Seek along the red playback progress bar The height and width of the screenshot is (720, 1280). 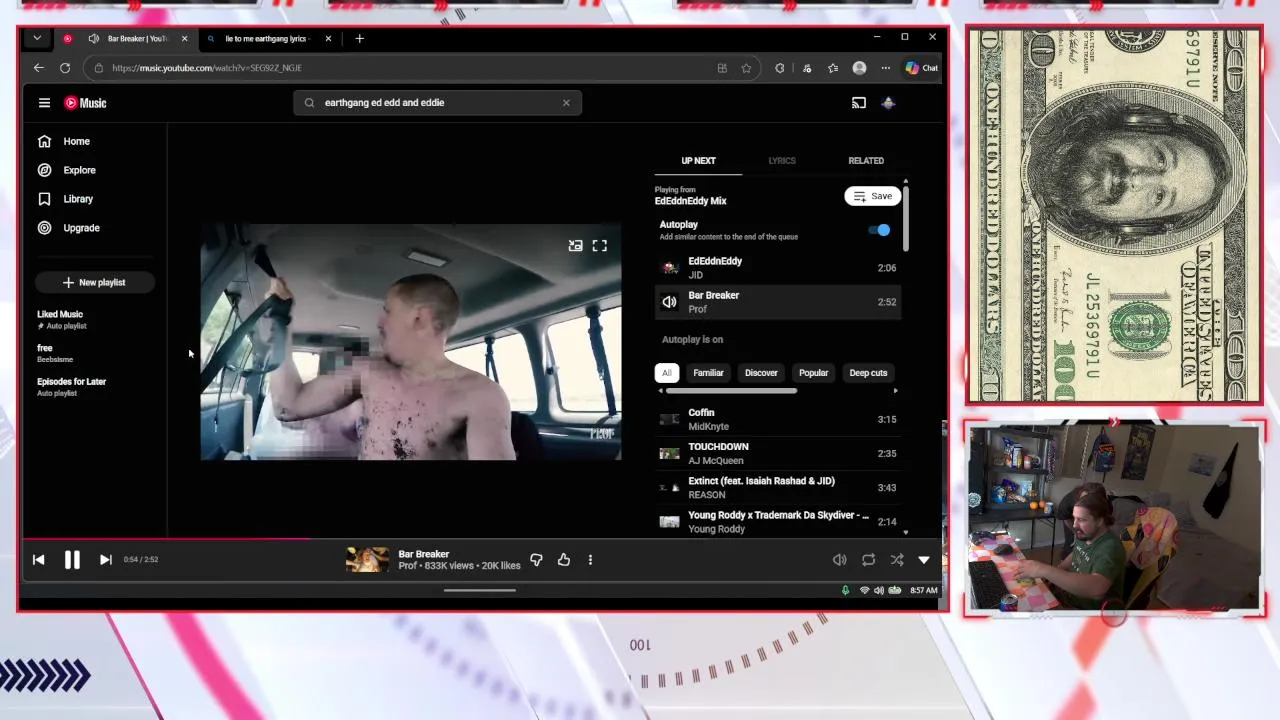click(480, 539)
